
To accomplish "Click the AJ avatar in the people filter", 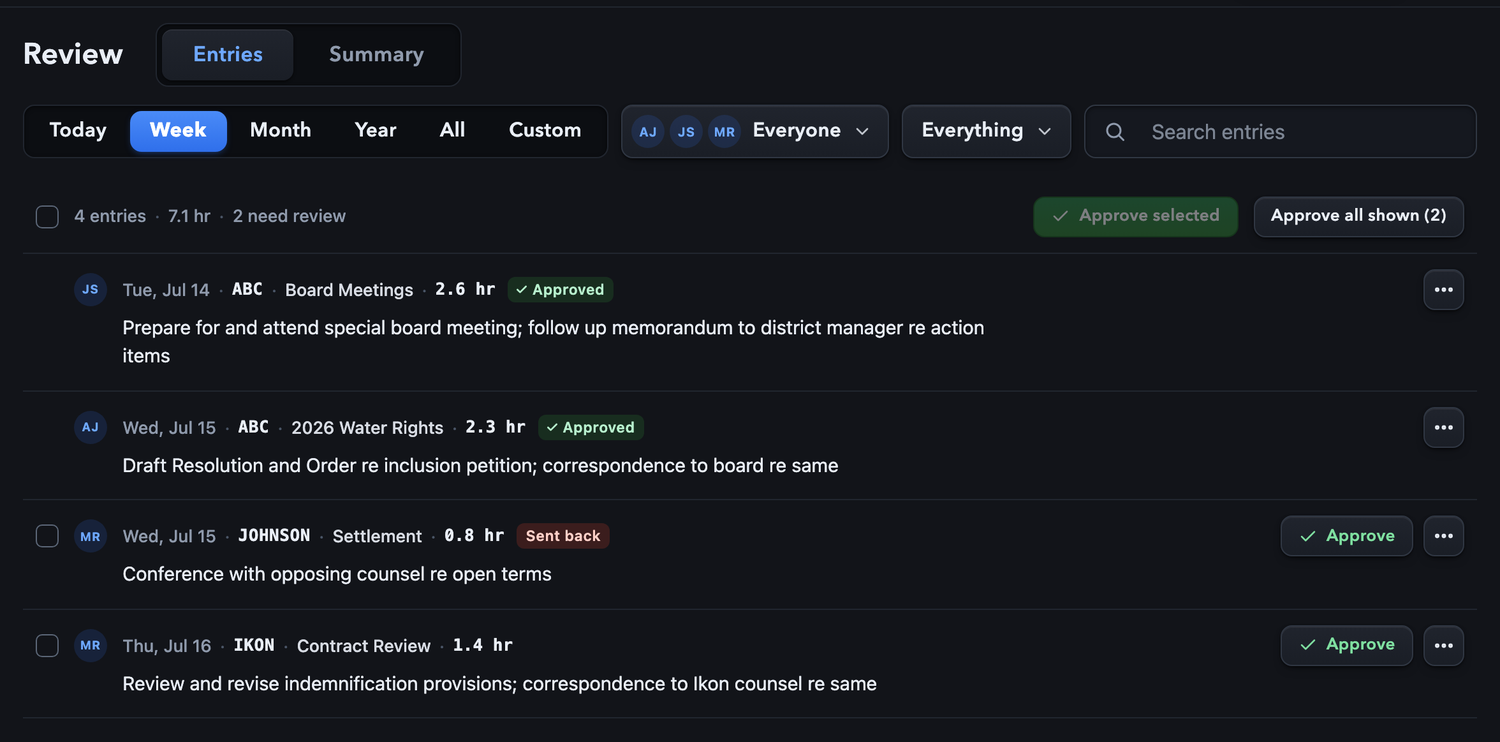I will point(648,132).
